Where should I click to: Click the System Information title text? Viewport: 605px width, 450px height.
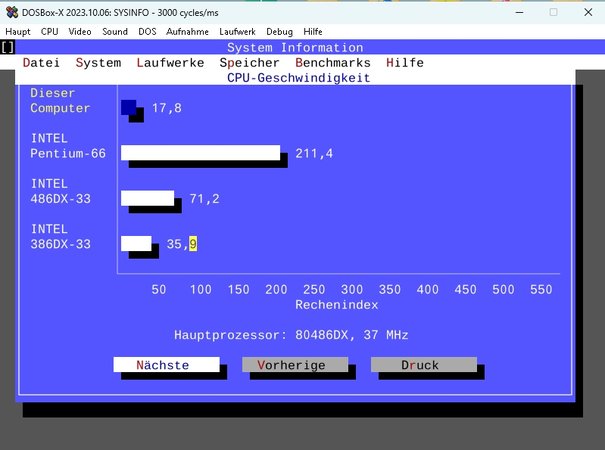[x=295, y=47]
